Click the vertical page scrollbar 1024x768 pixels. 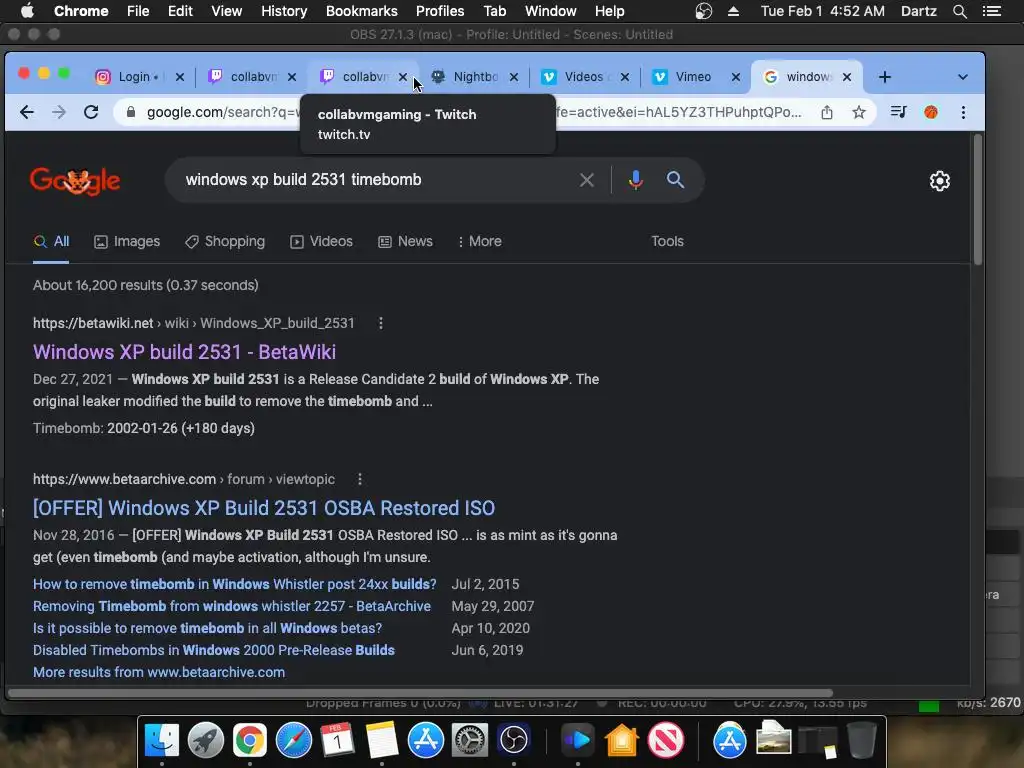click(978, 200)
